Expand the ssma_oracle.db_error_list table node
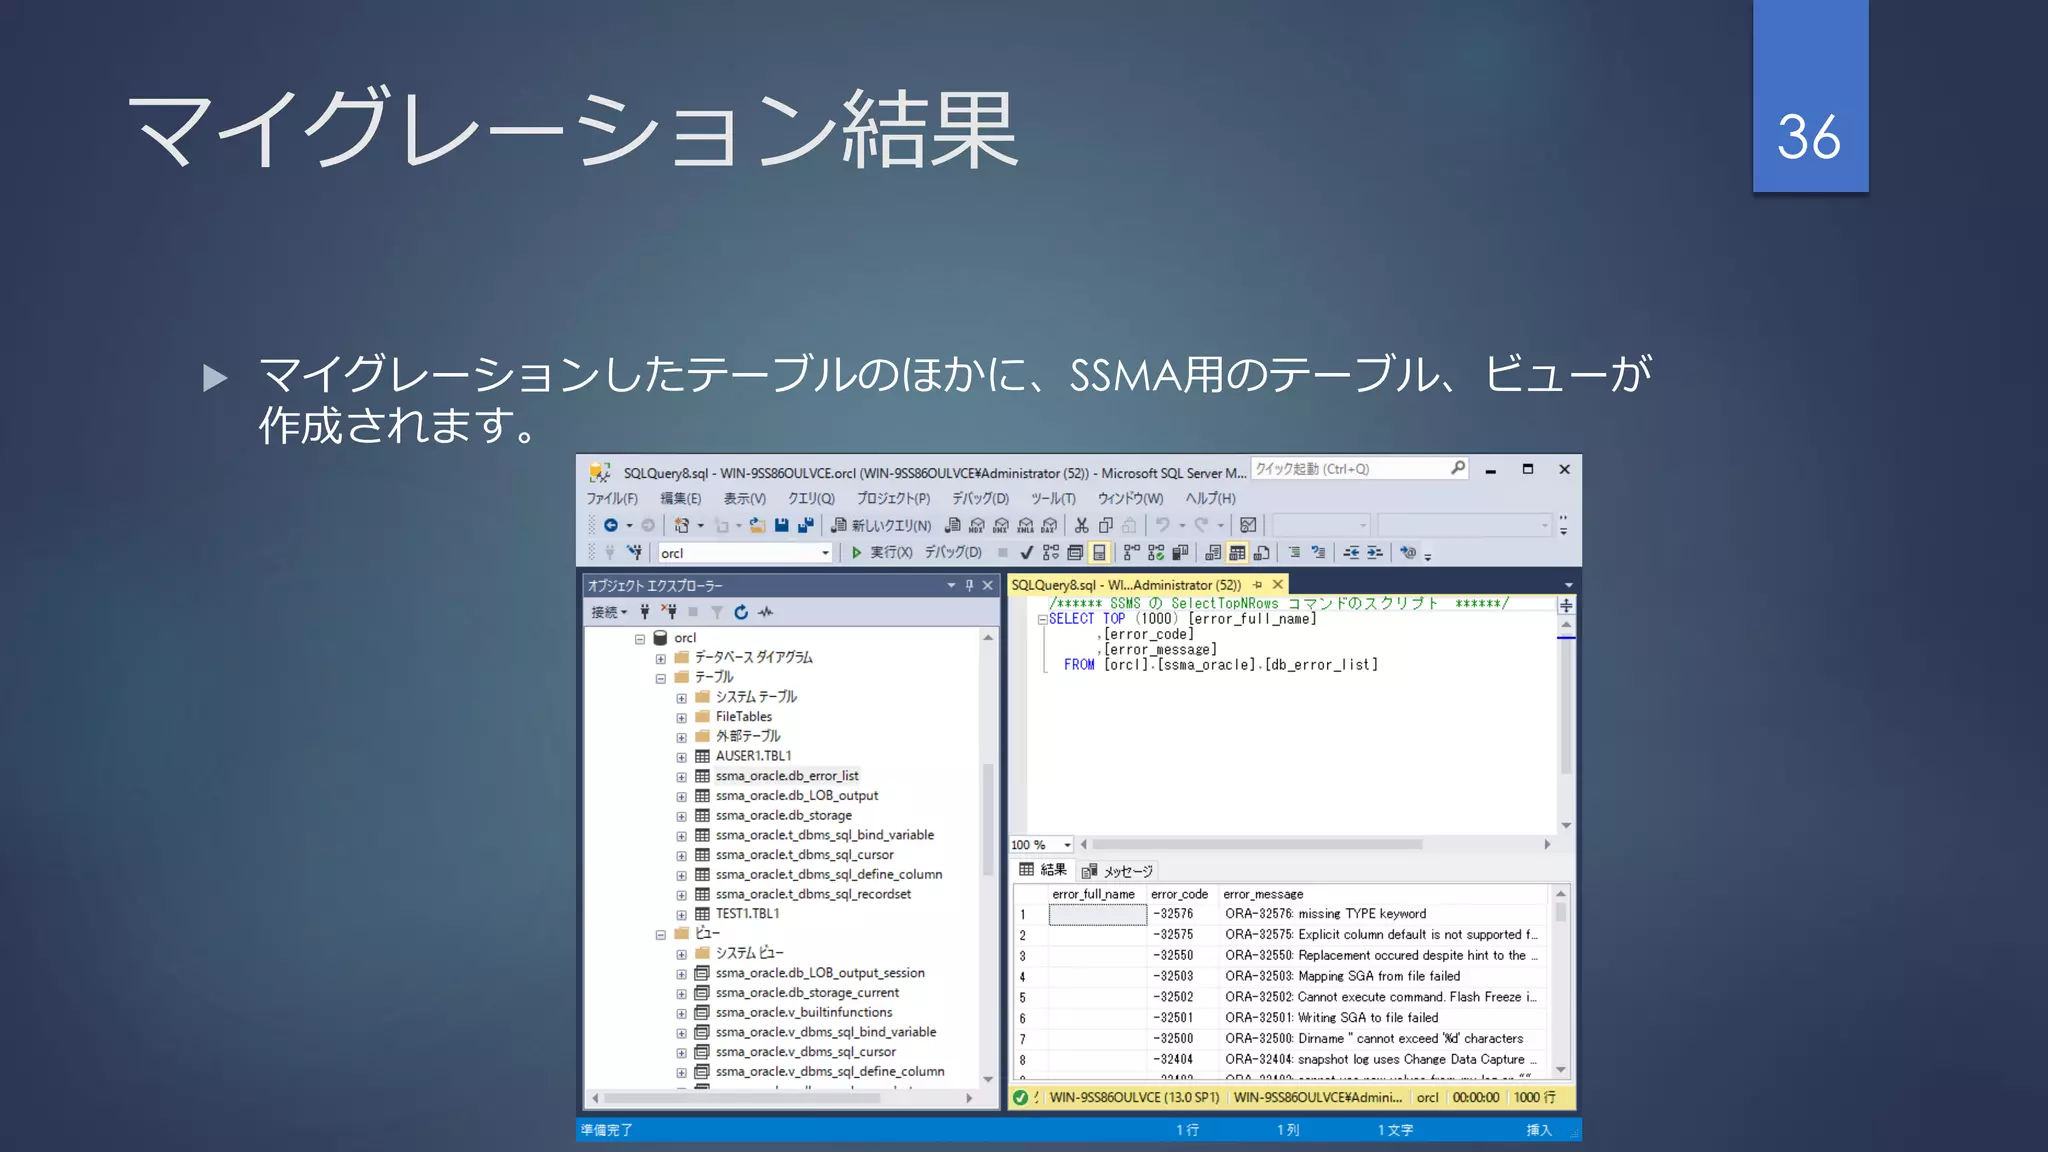Screen dimensions: 2048x1152 coord(681,777)
